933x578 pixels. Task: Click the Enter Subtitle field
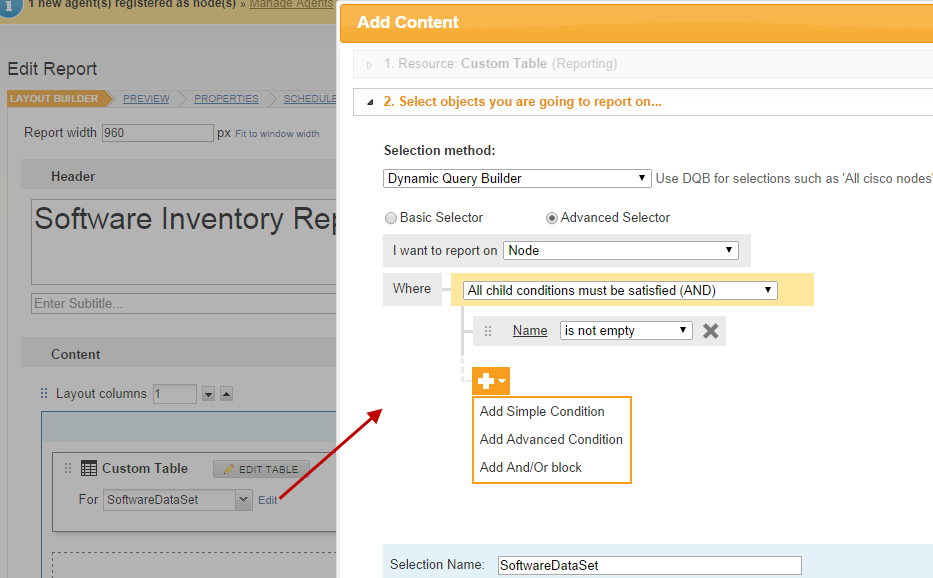tap(184, 304)
